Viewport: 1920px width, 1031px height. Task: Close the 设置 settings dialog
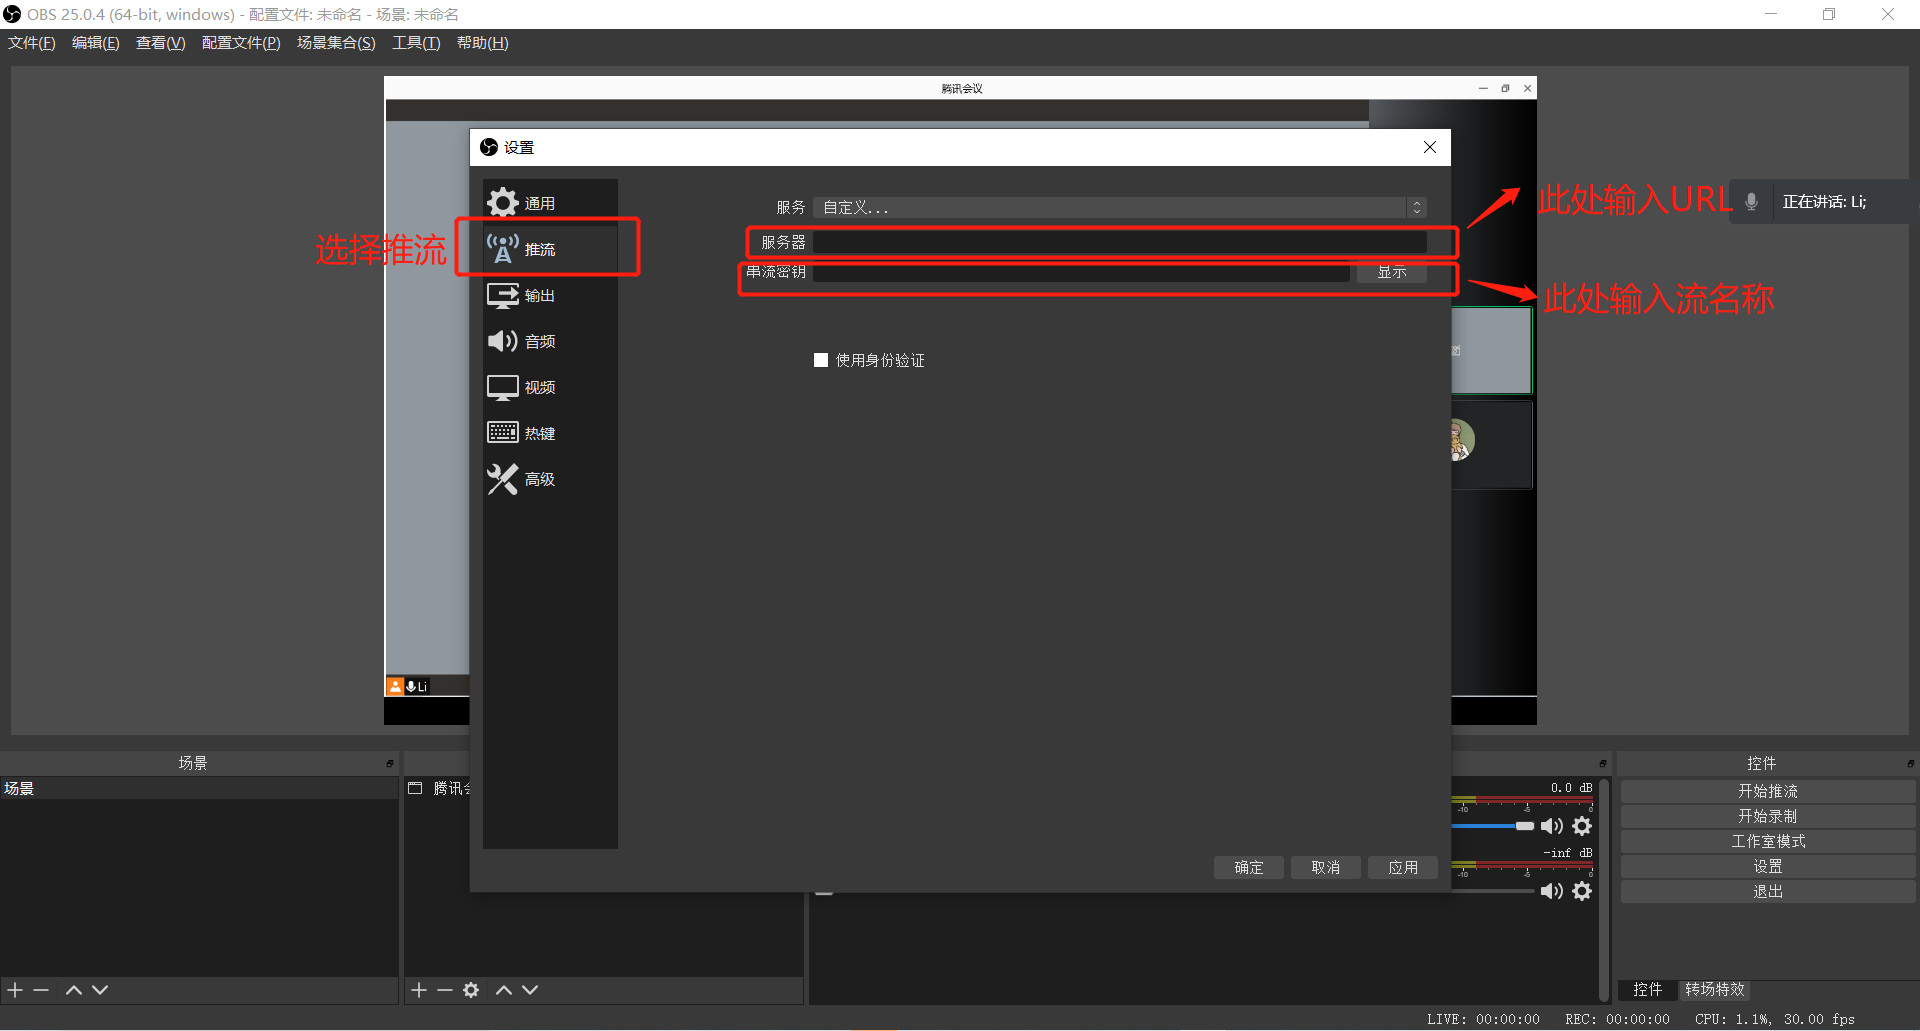tap(1430, 147)
